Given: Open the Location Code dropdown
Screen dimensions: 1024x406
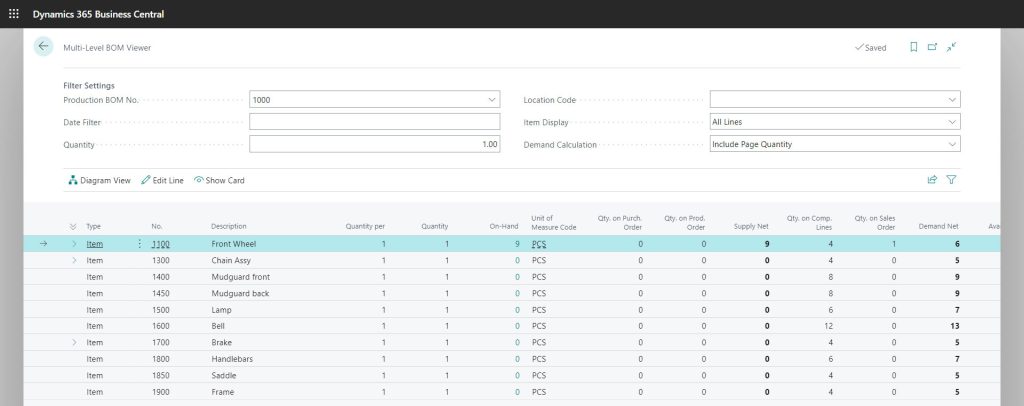Looking at the screenshot, I should click(x=951, y=100).
